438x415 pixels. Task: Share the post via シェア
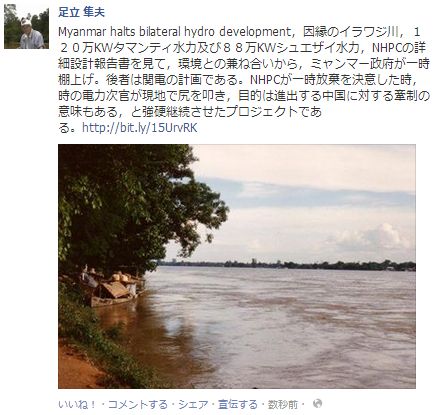193,404
